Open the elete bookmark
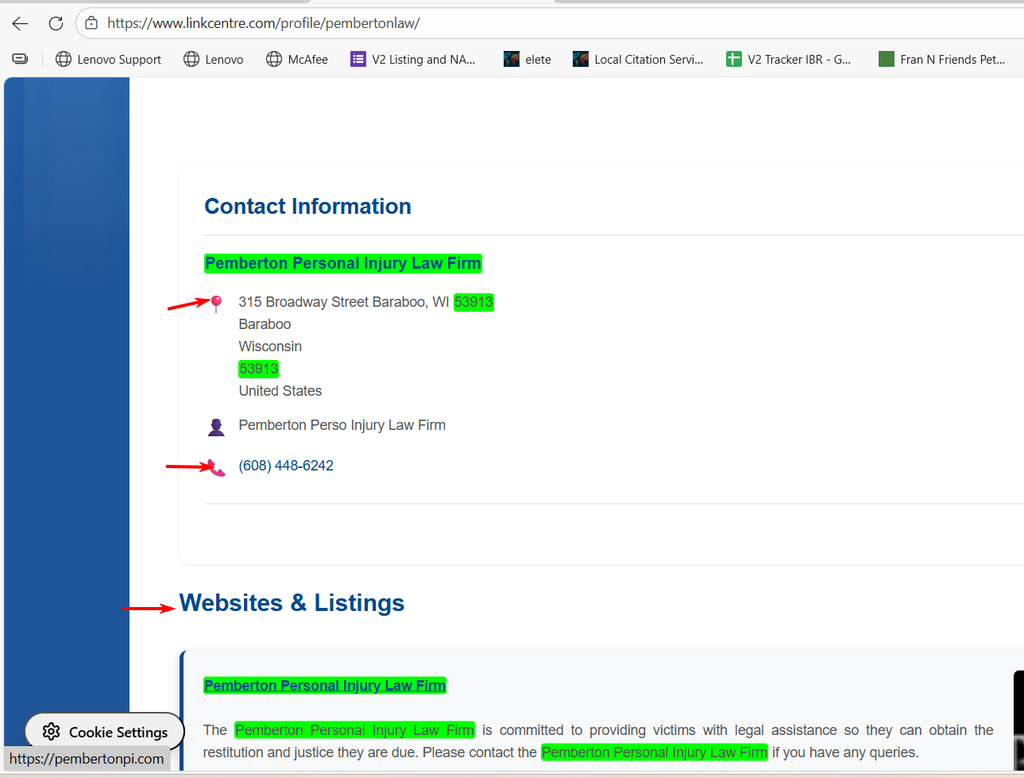This screenshot has height=778, width=1024. pyautogui.click(x=528, y=59)
